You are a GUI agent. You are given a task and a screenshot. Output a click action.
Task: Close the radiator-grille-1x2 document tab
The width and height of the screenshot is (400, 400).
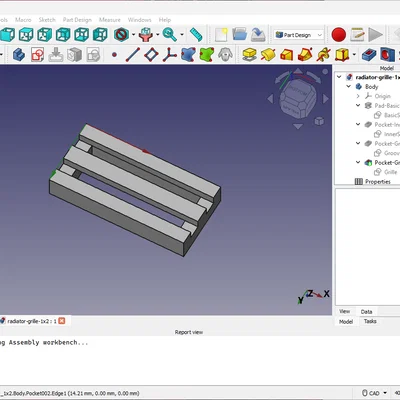[62, 321]
